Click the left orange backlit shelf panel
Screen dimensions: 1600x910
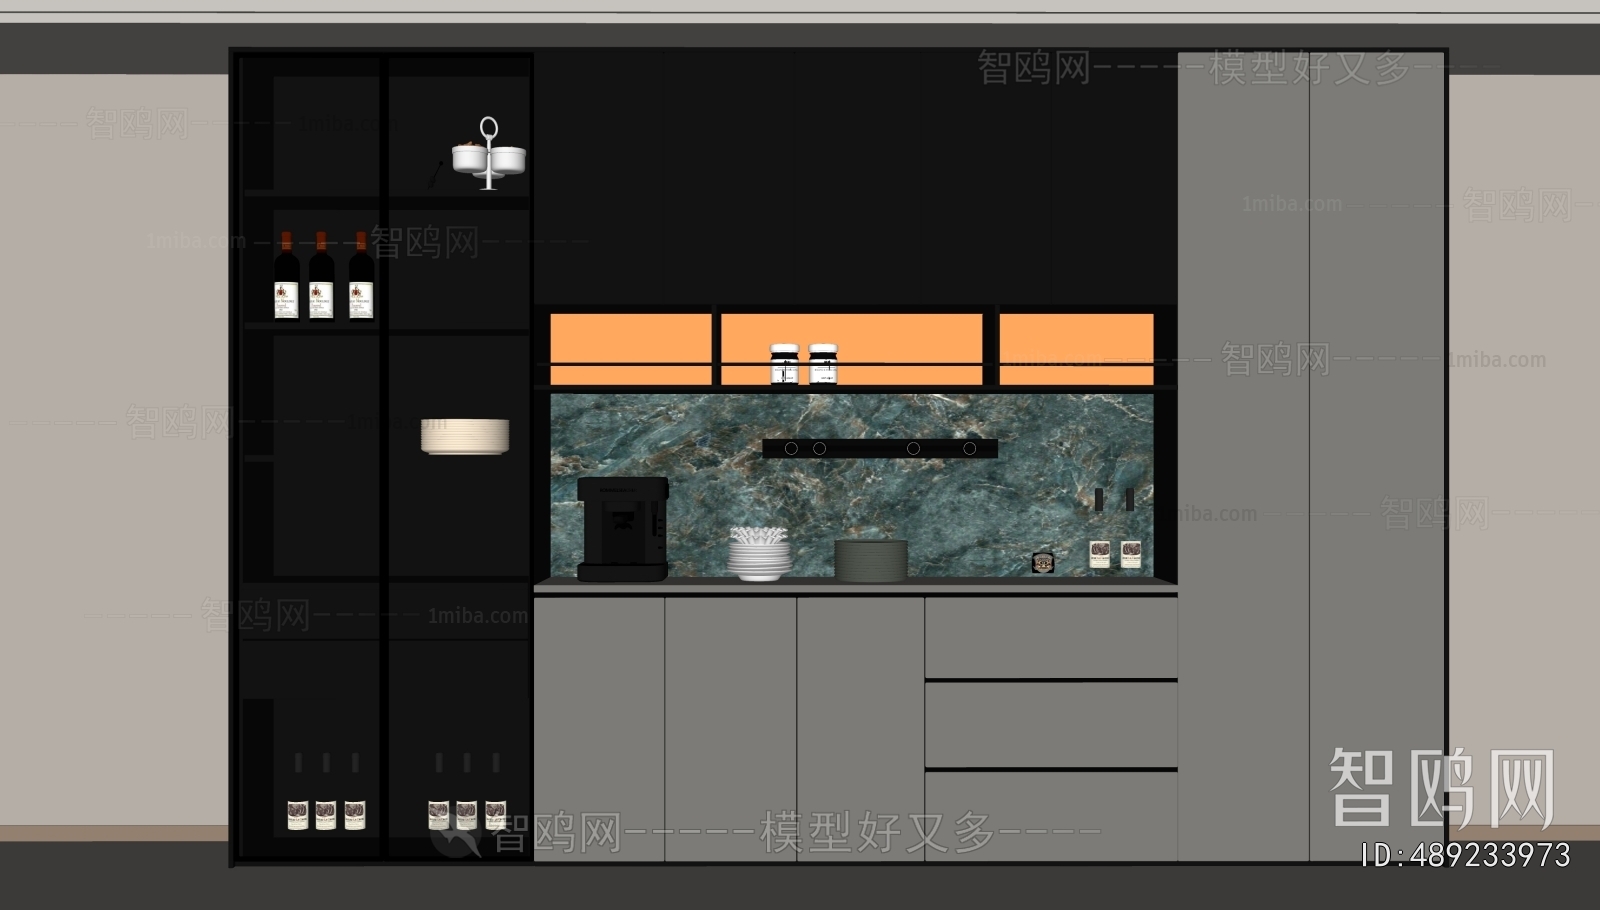(x=631, y=349)
